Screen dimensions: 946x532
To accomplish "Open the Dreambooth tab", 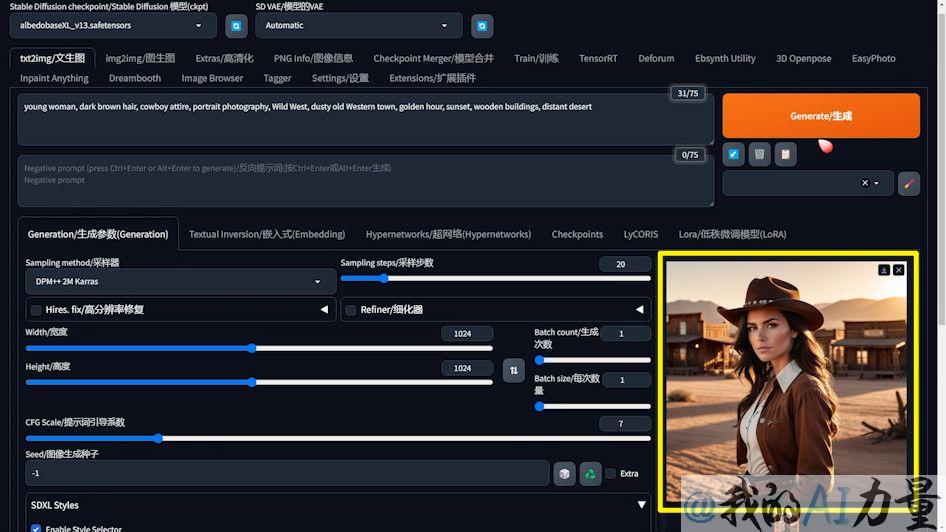I will 135,78.
